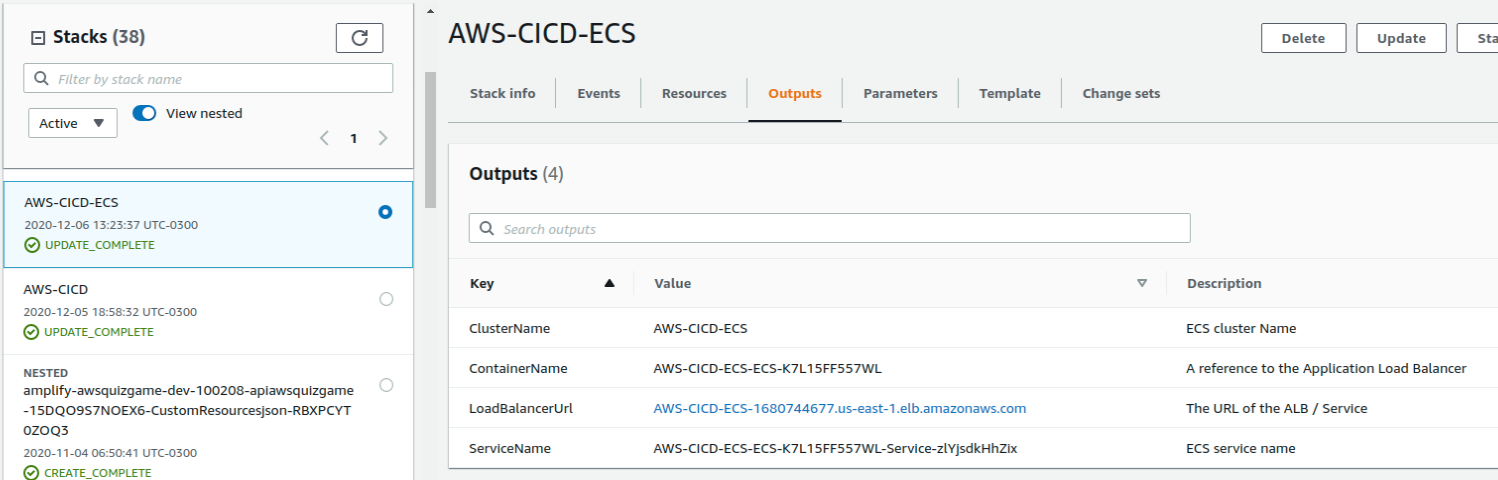
Task: Open the Active status filter dropdown
Action: [x=73, y=123]
